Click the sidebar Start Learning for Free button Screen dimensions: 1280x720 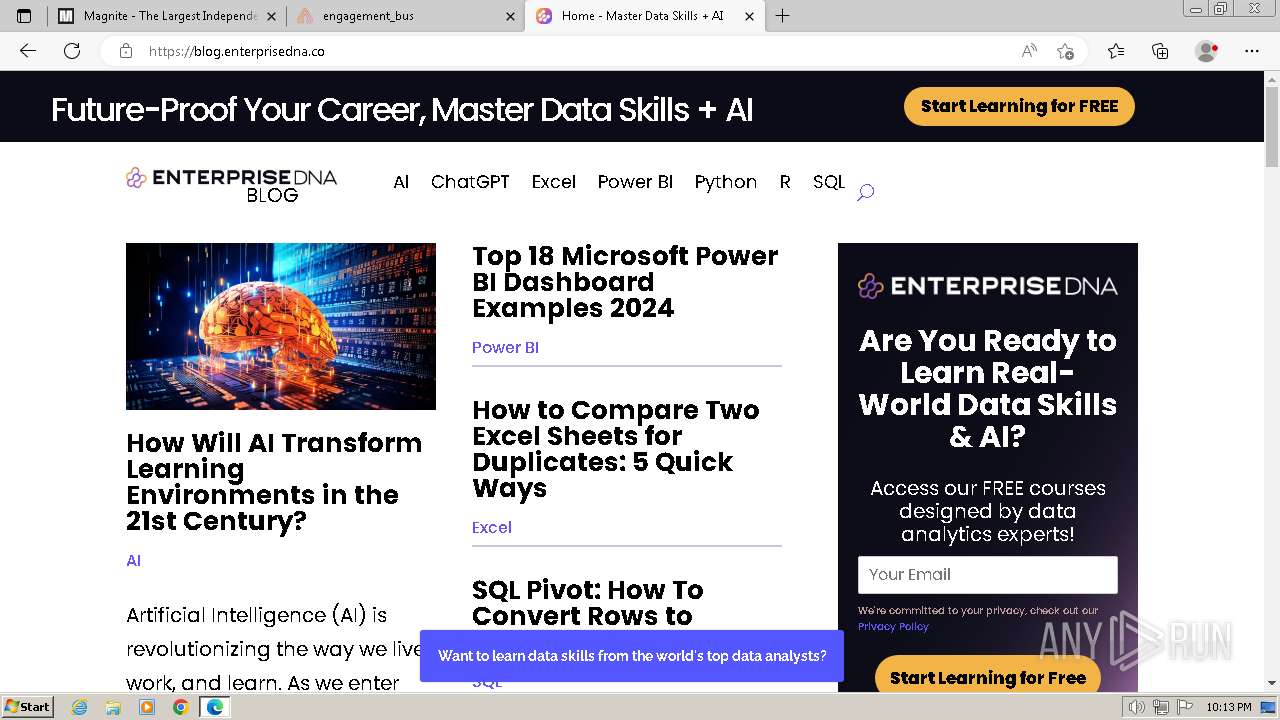pos(988,676)
